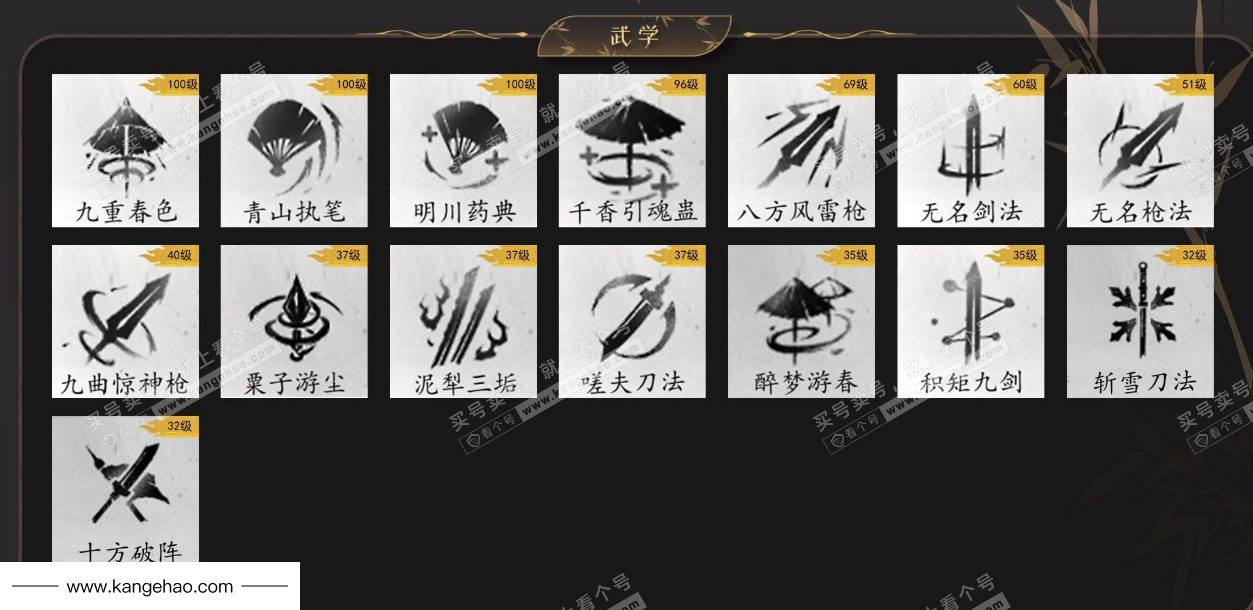Click the 泥犁三垢 twin blade icon
Viewport: 1253px width, 610px height.
click(x=463, y=322)
